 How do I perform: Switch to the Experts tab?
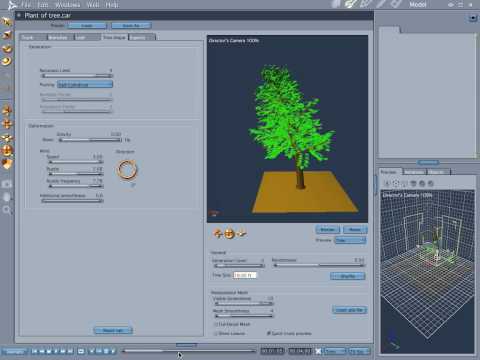[142, 37]
